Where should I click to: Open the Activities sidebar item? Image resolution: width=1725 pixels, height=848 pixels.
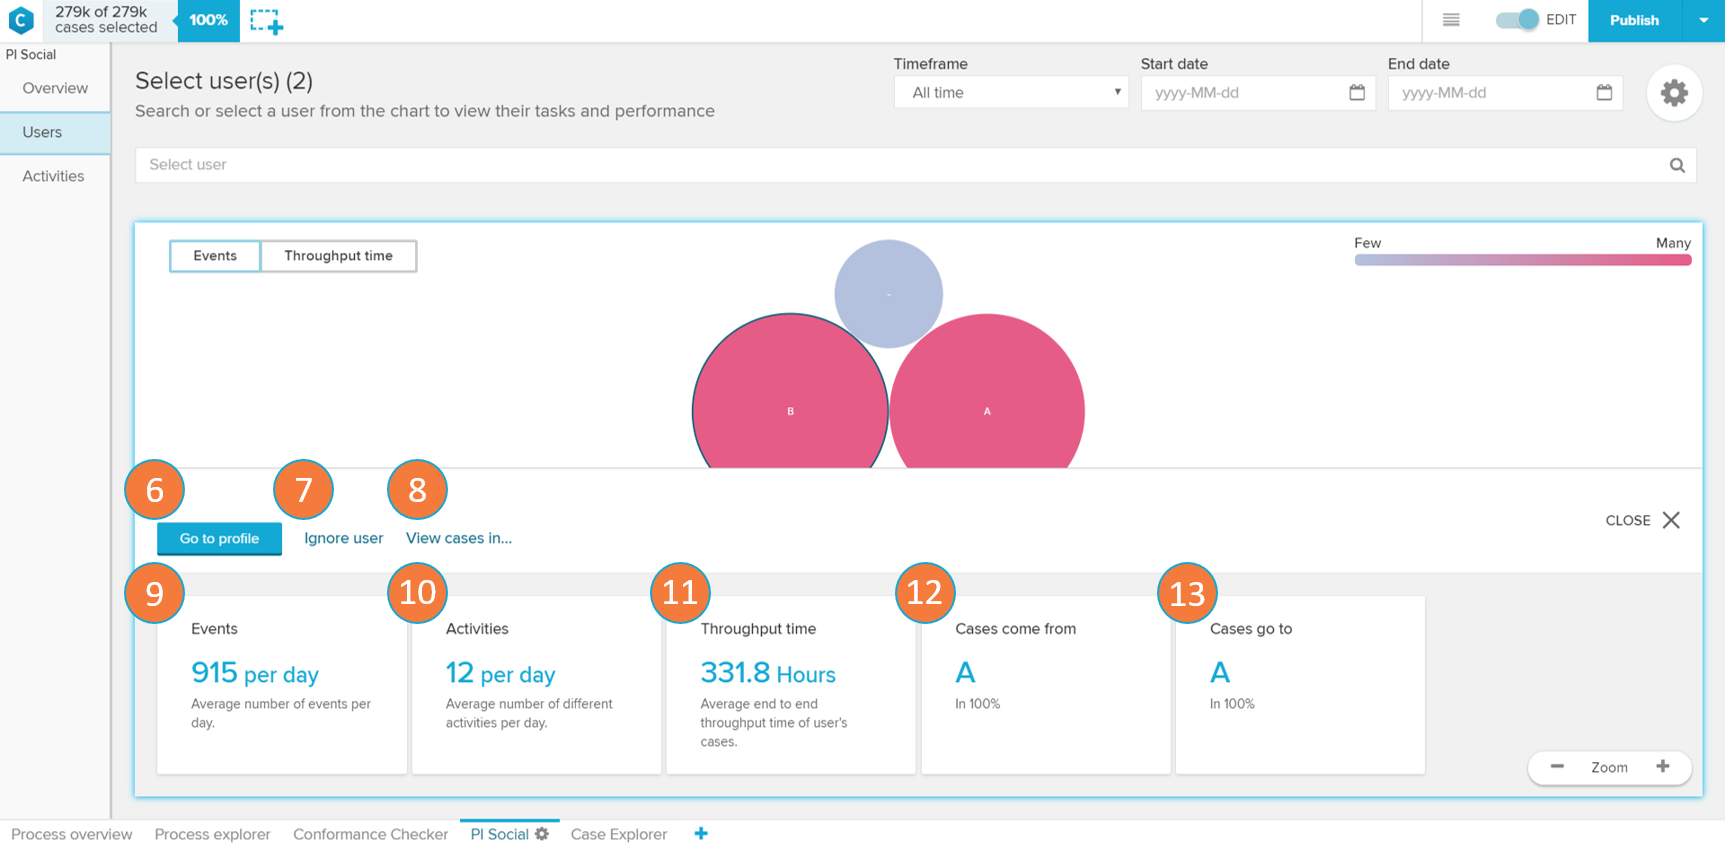click(53, 176)
